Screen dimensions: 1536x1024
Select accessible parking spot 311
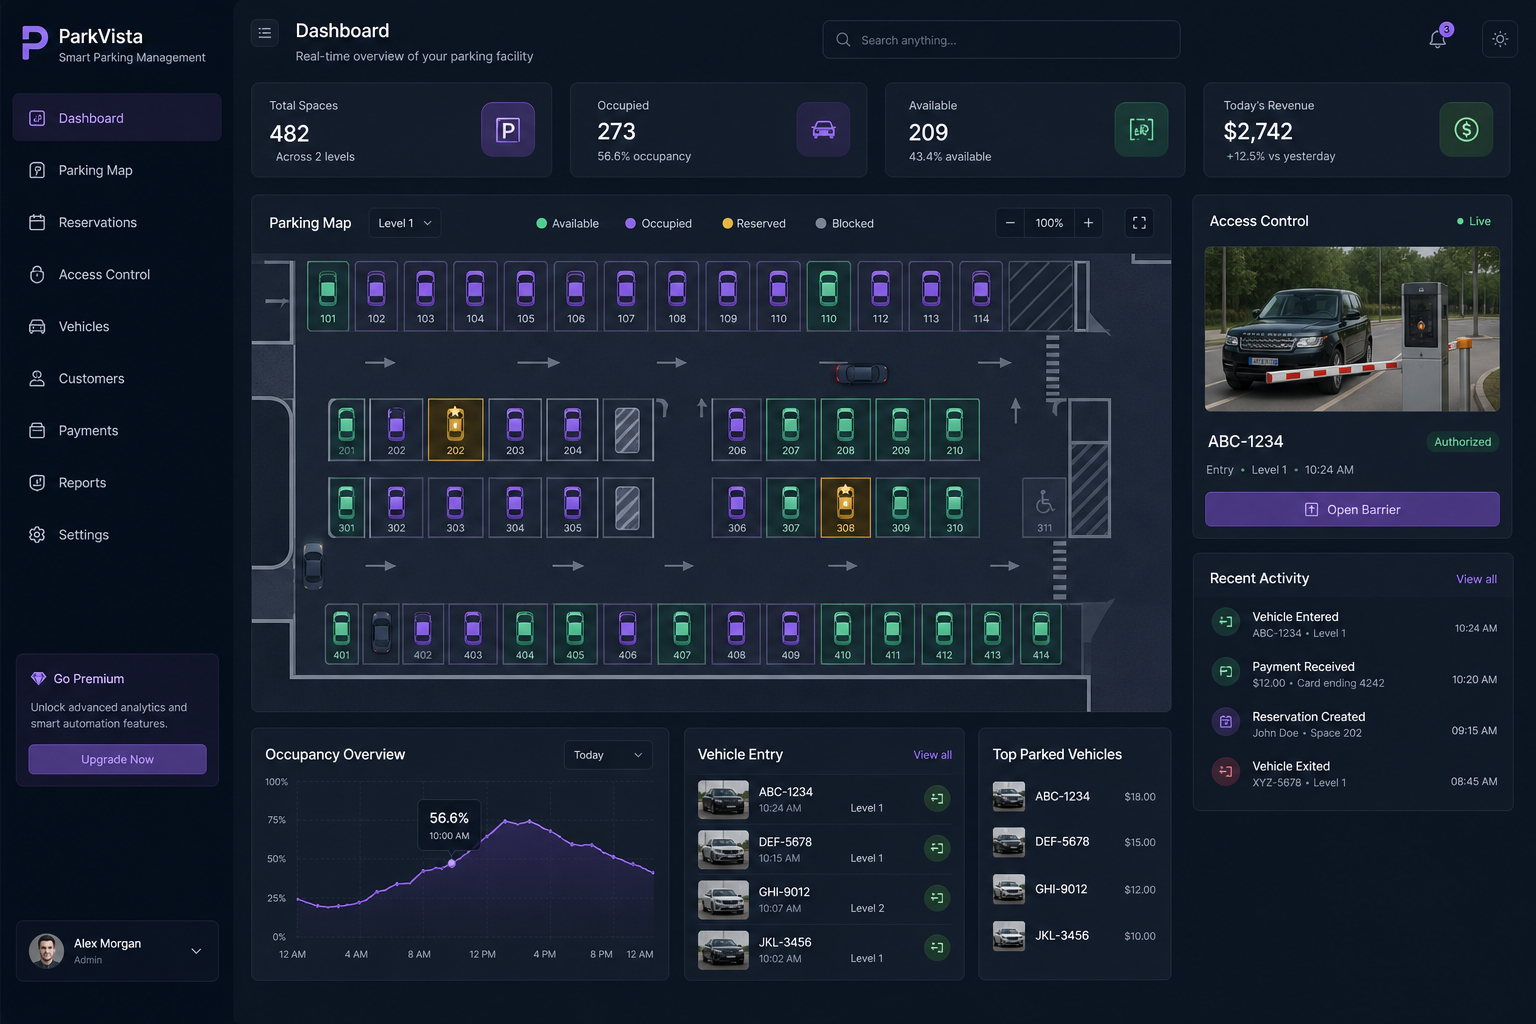(1044, 508)
